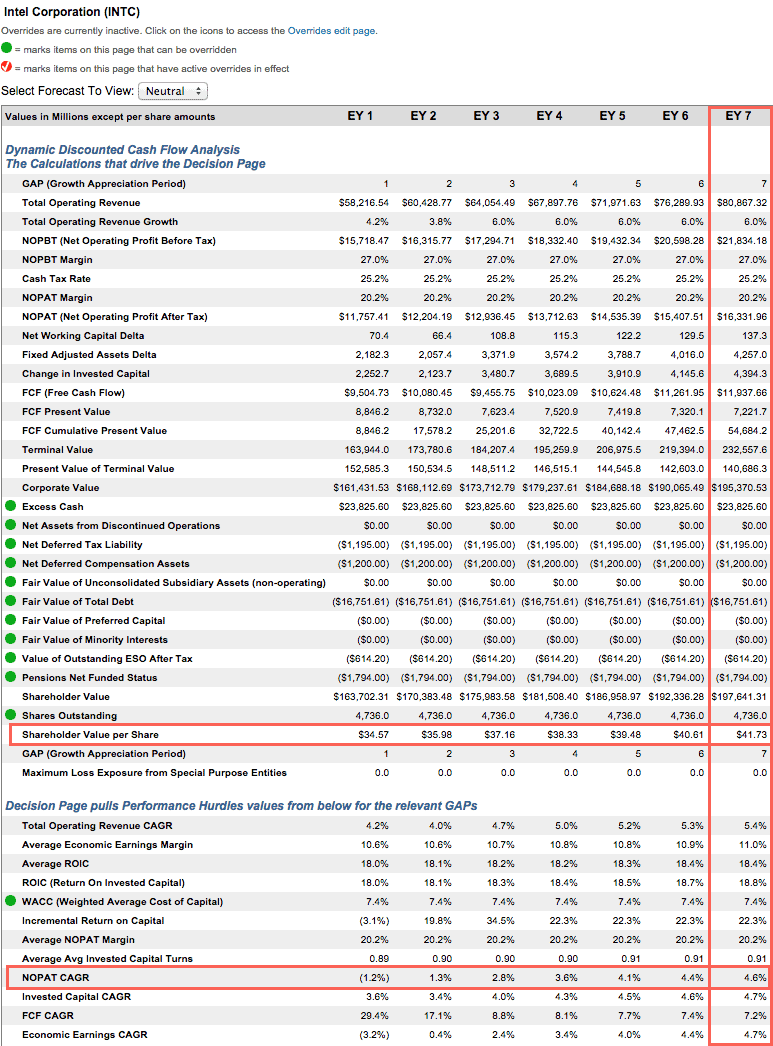Click EY 1 Shareholder Value per Share $34.57
This screenshot has height=1046, width=773.
373,734
